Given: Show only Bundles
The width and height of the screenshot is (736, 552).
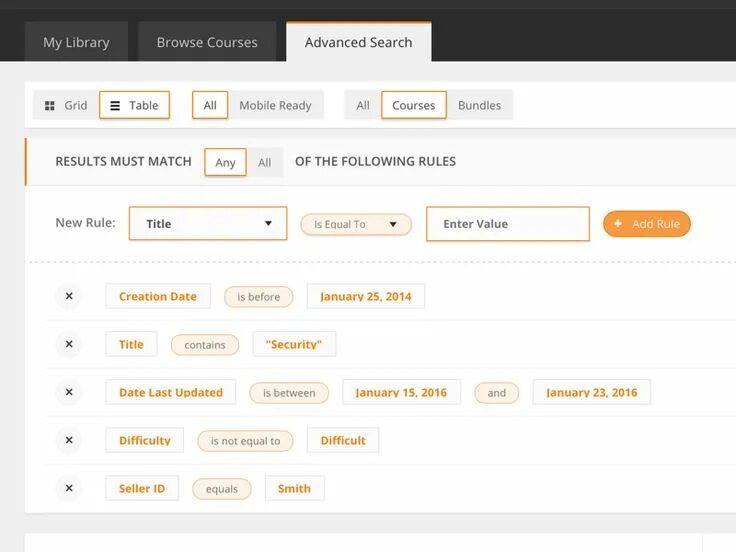Looking at the screenshot, I should [x=479, y=105].
